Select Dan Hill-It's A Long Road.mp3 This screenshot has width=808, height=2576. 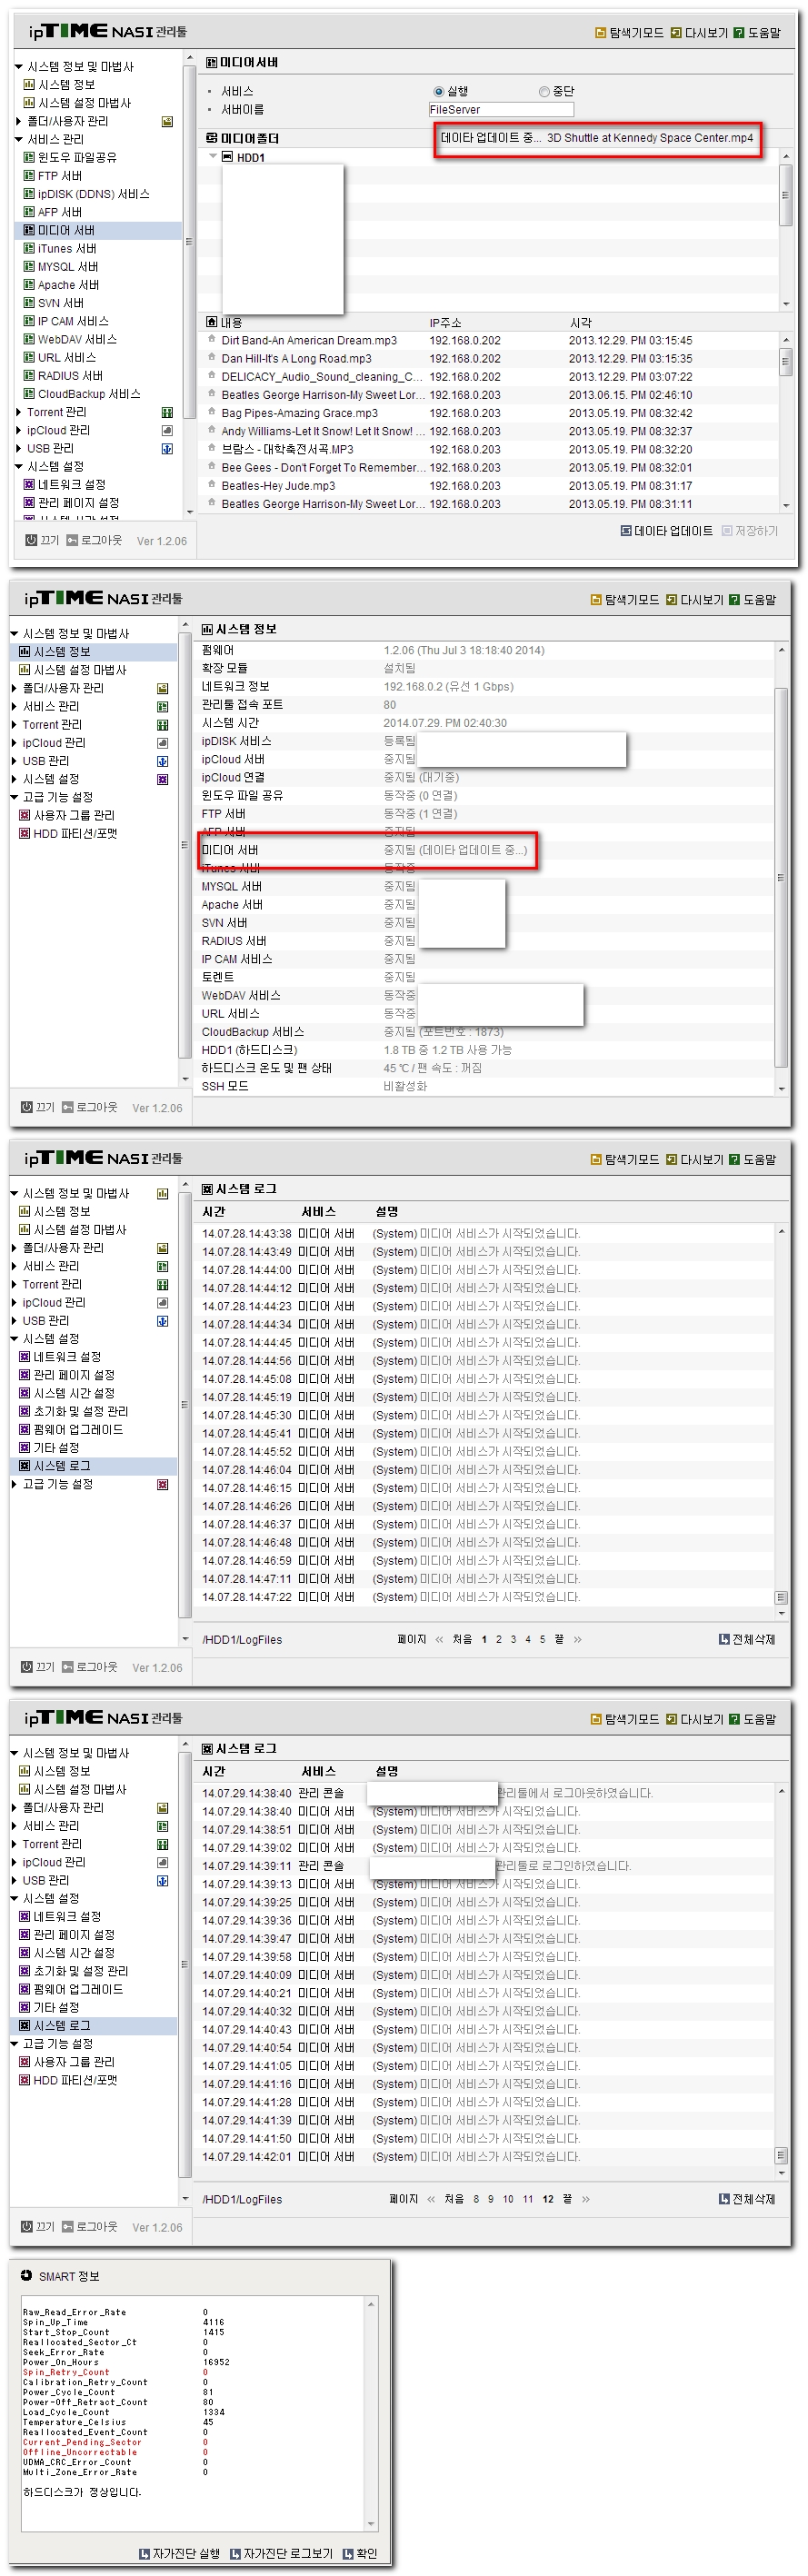point(296,358)
